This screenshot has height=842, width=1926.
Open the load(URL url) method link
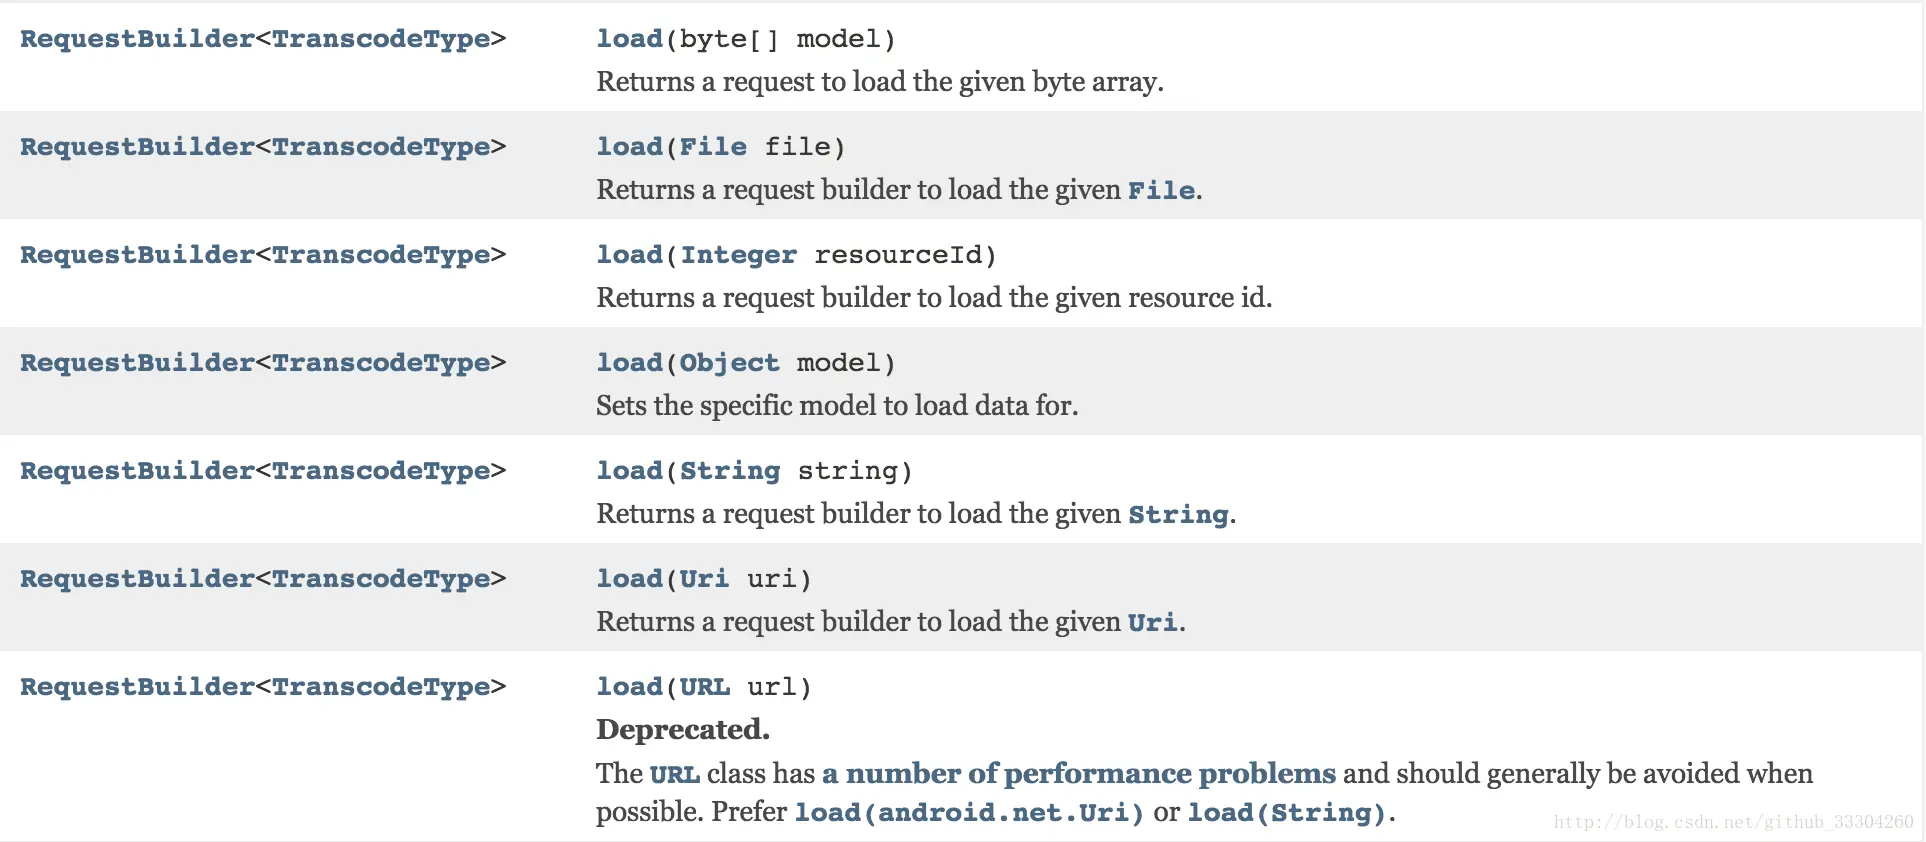[x=629, y=687]
